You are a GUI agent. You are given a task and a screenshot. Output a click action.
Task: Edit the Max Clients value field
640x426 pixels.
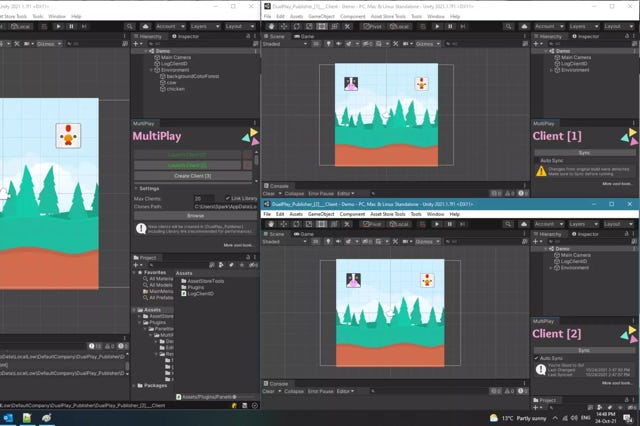[204, 199]
